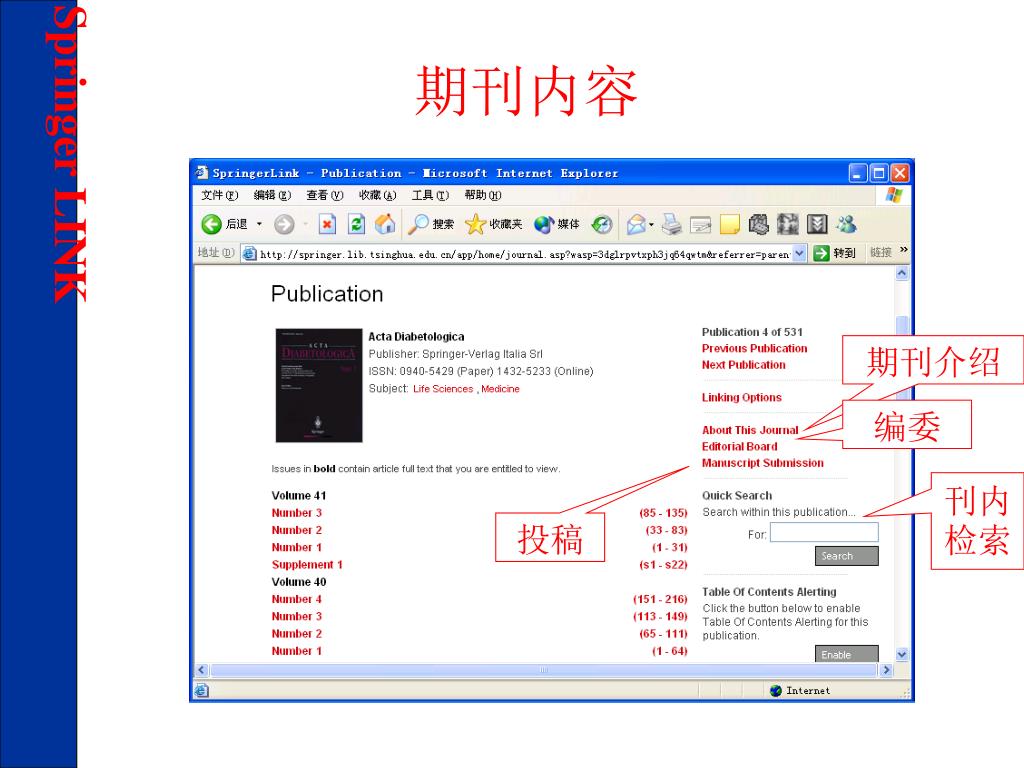Open the Supplement 1 issue link

click(307, 565)
